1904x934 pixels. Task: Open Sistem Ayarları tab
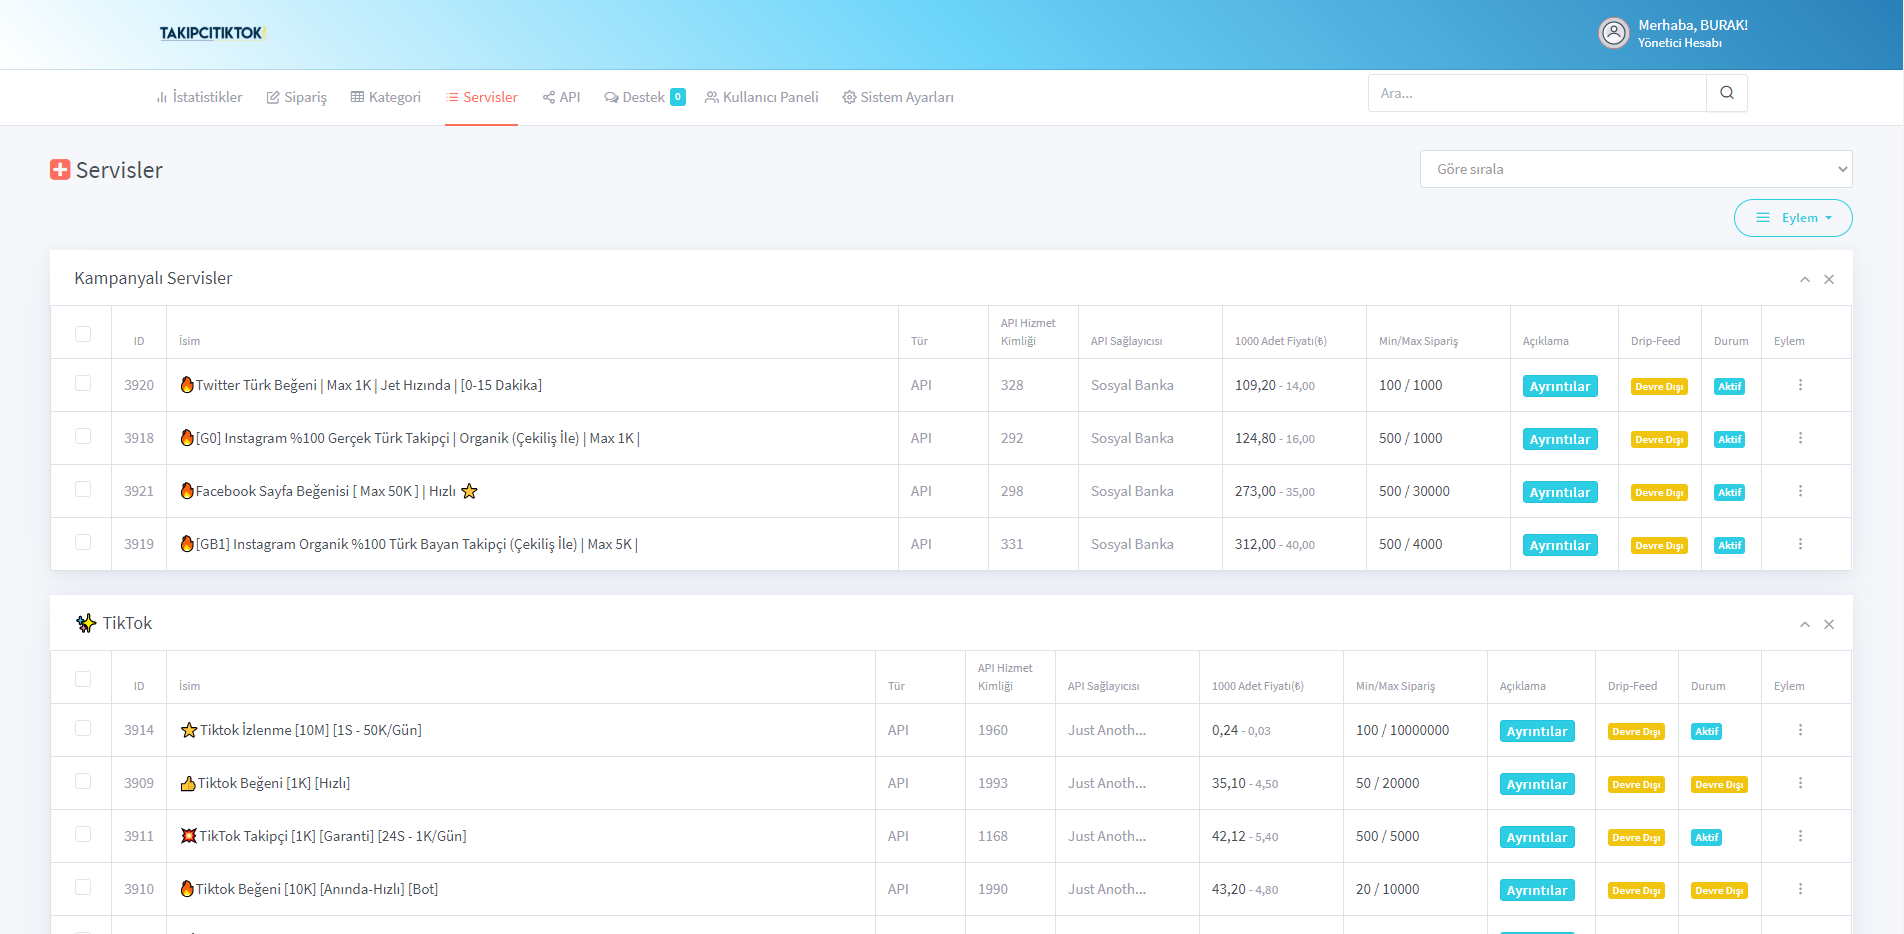(x=897, y=97)
